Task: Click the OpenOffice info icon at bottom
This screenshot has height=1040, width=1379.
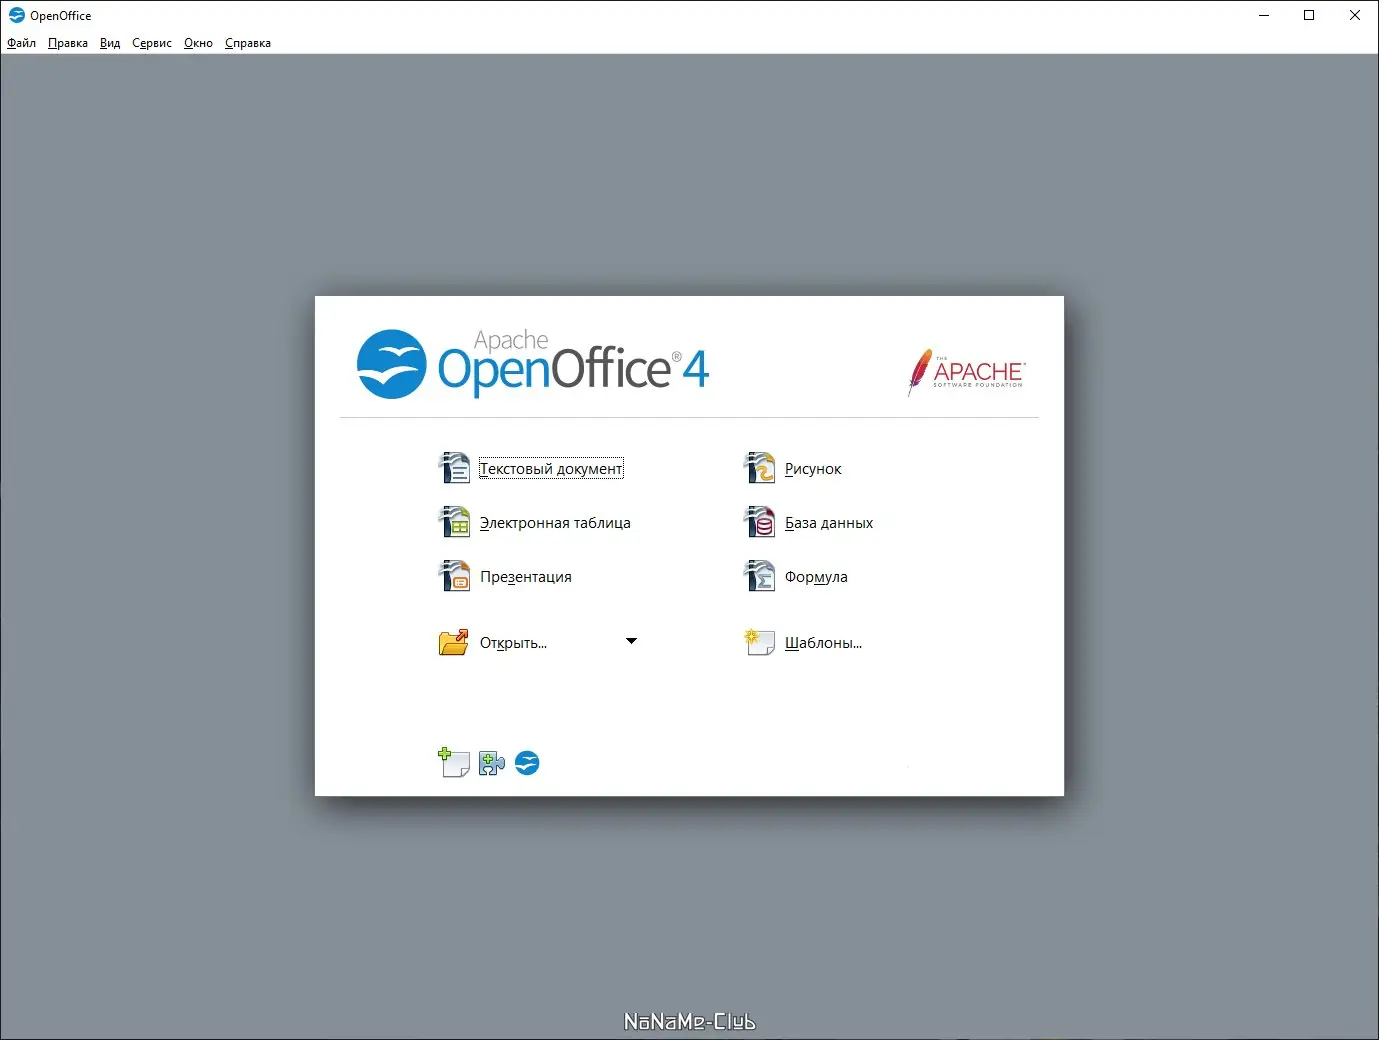Action: (527, 764)
